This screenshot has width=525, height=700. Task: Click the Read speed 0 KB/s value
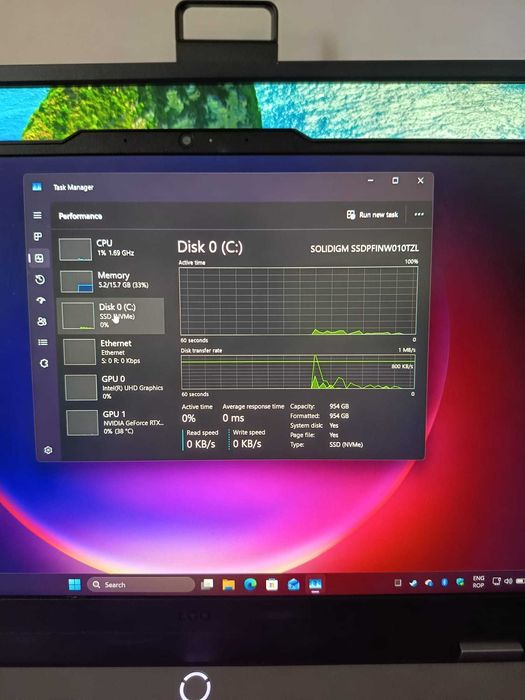[x=201, y=444]
